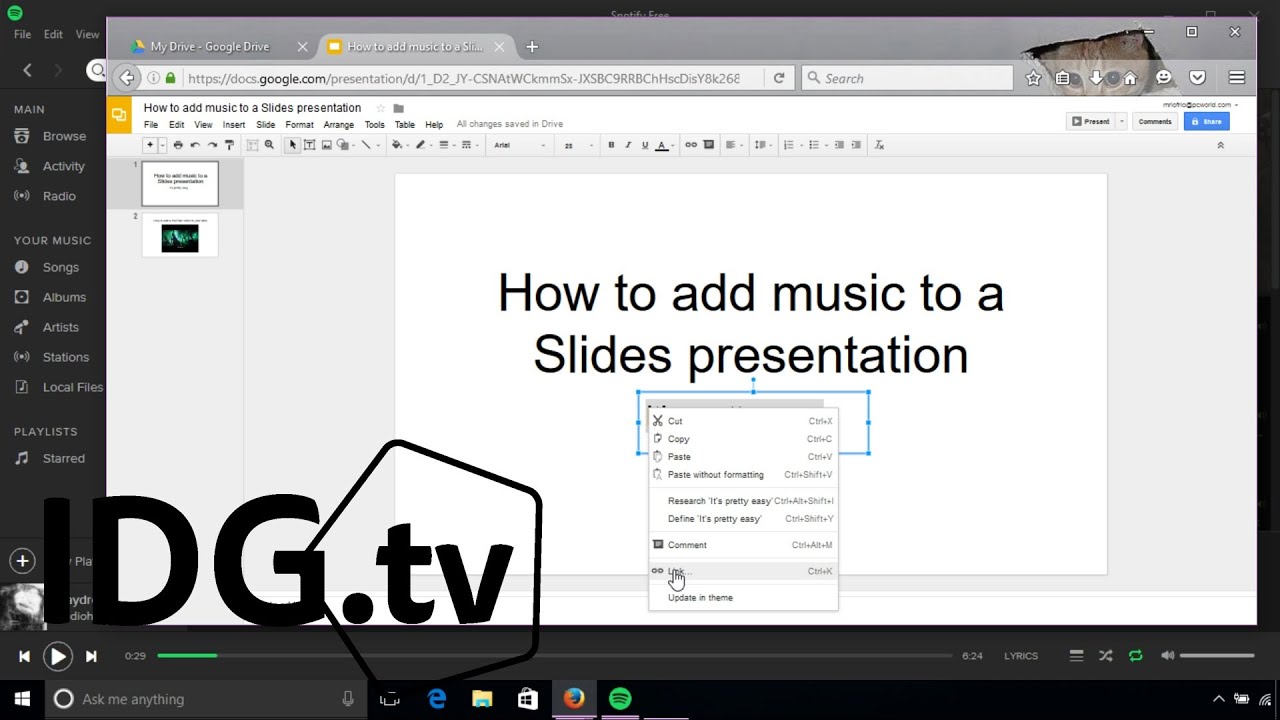Toggle Spotify repeat
Screen dimensions: 1280x720
(1135, 656)
